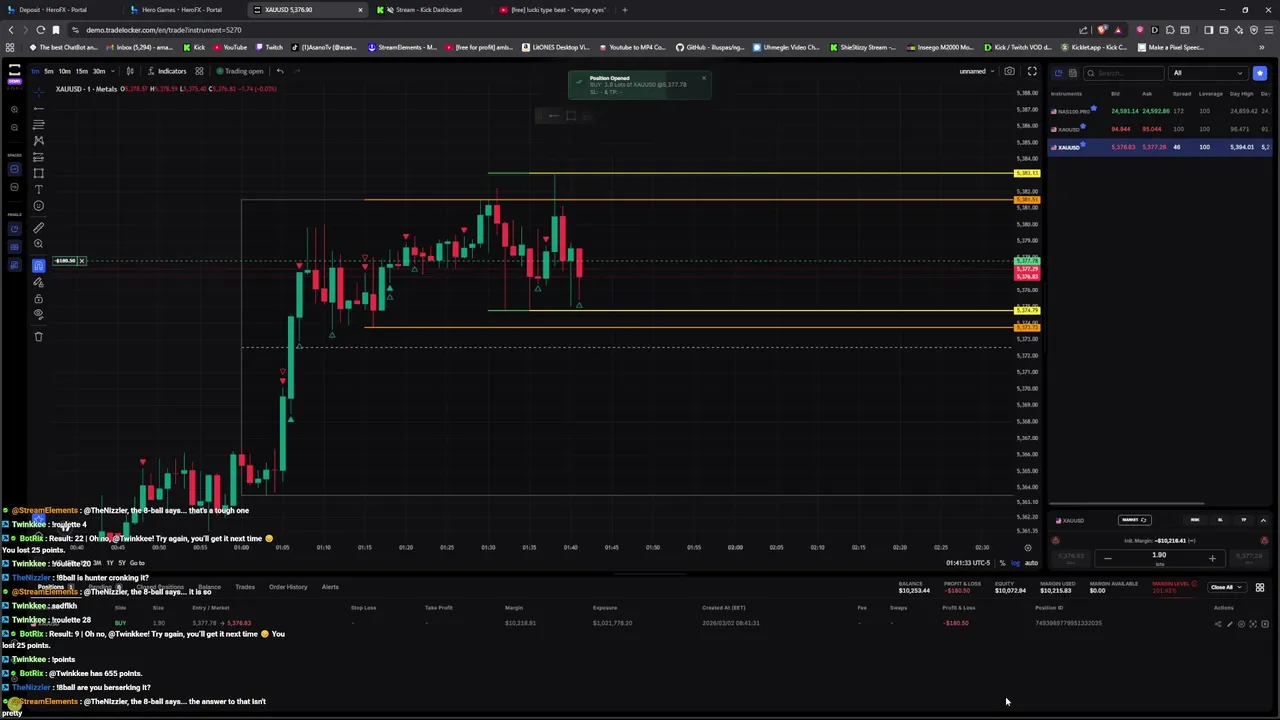Select the crosshair cursor tool
Image resolution: width=1280 pixels, height=720 pixels.
click(x=38, y=91)
